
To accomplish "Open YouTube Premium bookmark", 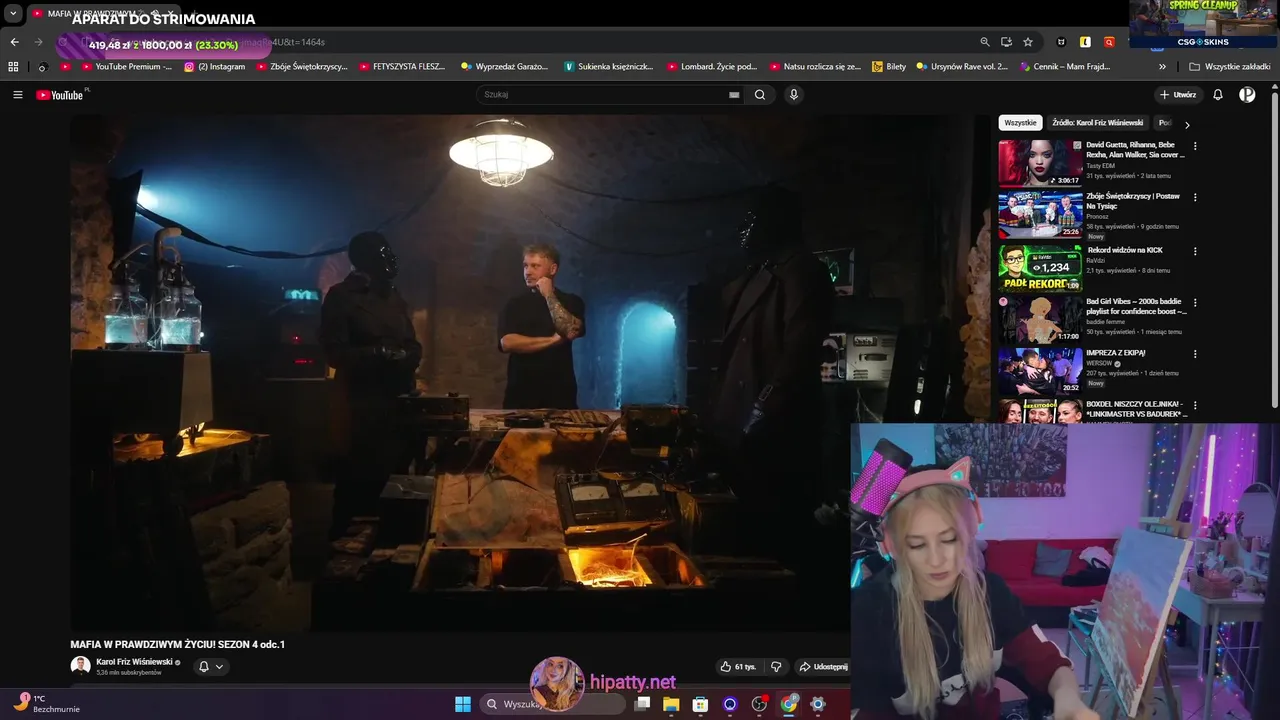I will pos(126,67).
